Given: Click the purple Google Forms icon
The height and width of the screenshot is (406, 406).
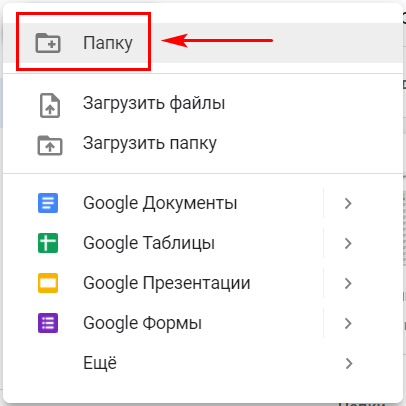Looking at the screenshot, I should tap(48, 323).
